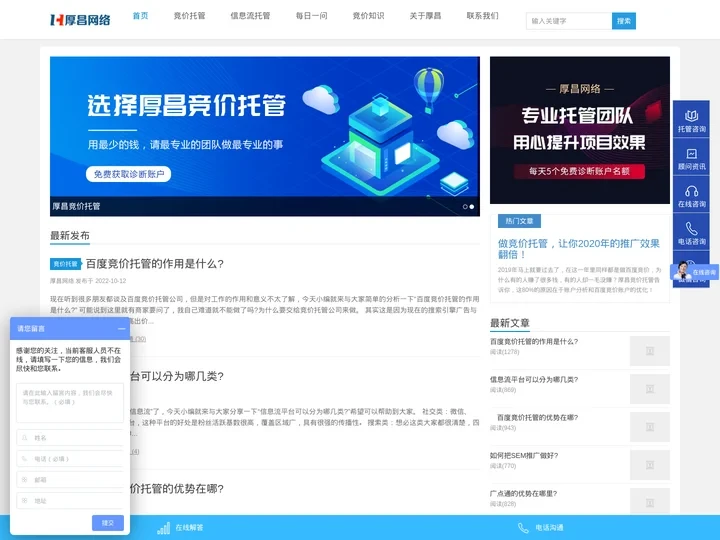The image size is (720, 540).
Task: Open the 每日一问 nav item
Action: pos(311,16)
